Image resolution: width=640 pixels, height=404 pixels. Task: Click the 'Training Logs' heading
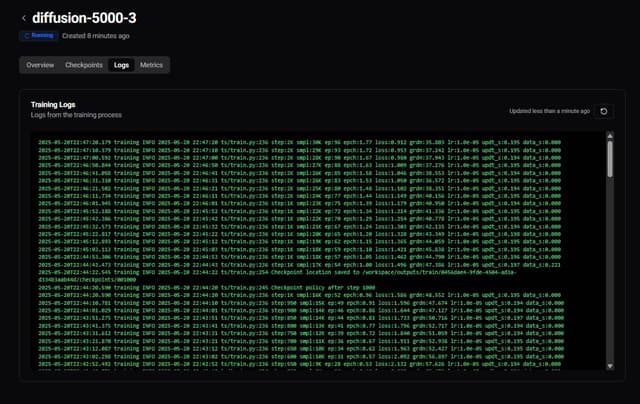[x=53, y=104]
